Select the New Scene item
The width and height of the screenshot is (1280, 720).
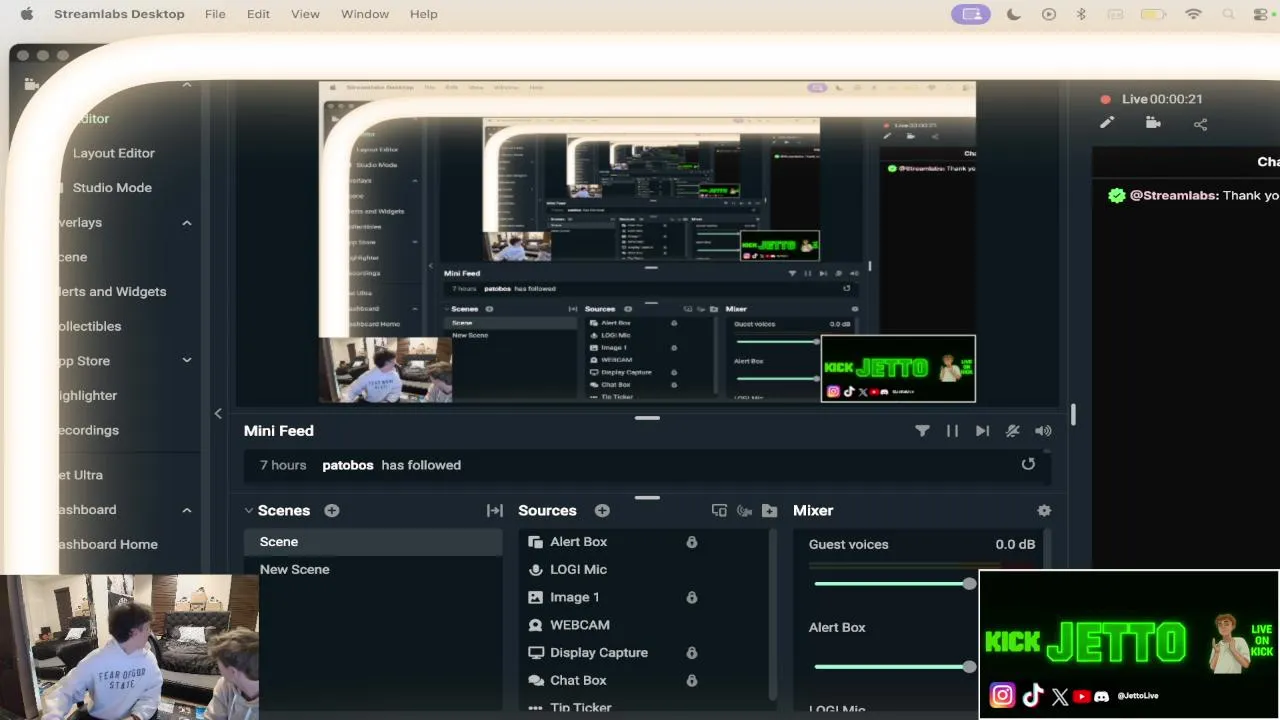click(x=373, y=569)
